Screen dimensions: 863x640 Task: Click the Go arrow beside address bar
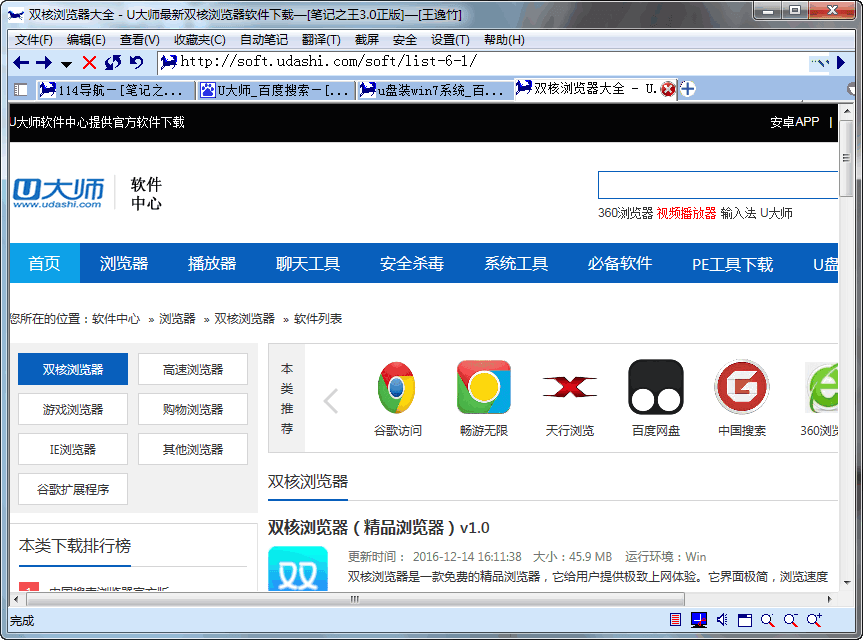840,63
